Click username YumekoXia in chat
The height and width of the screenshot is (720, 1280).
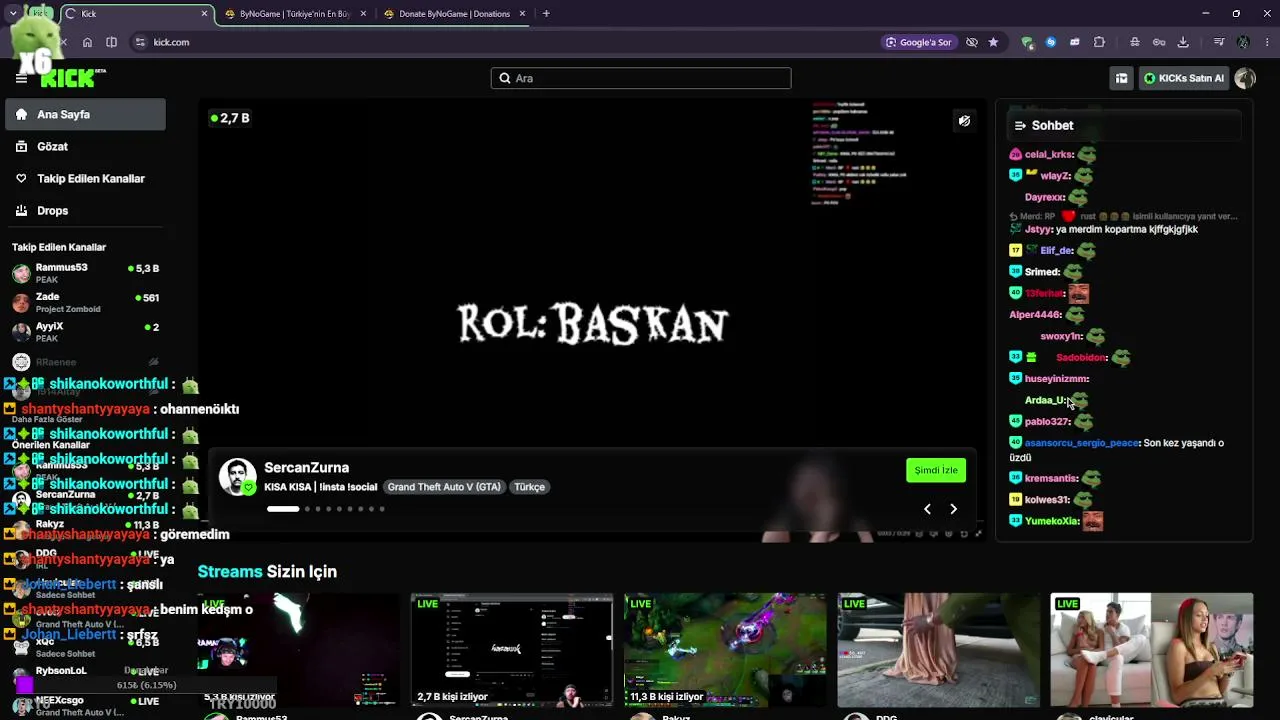tap(1052, 521)
